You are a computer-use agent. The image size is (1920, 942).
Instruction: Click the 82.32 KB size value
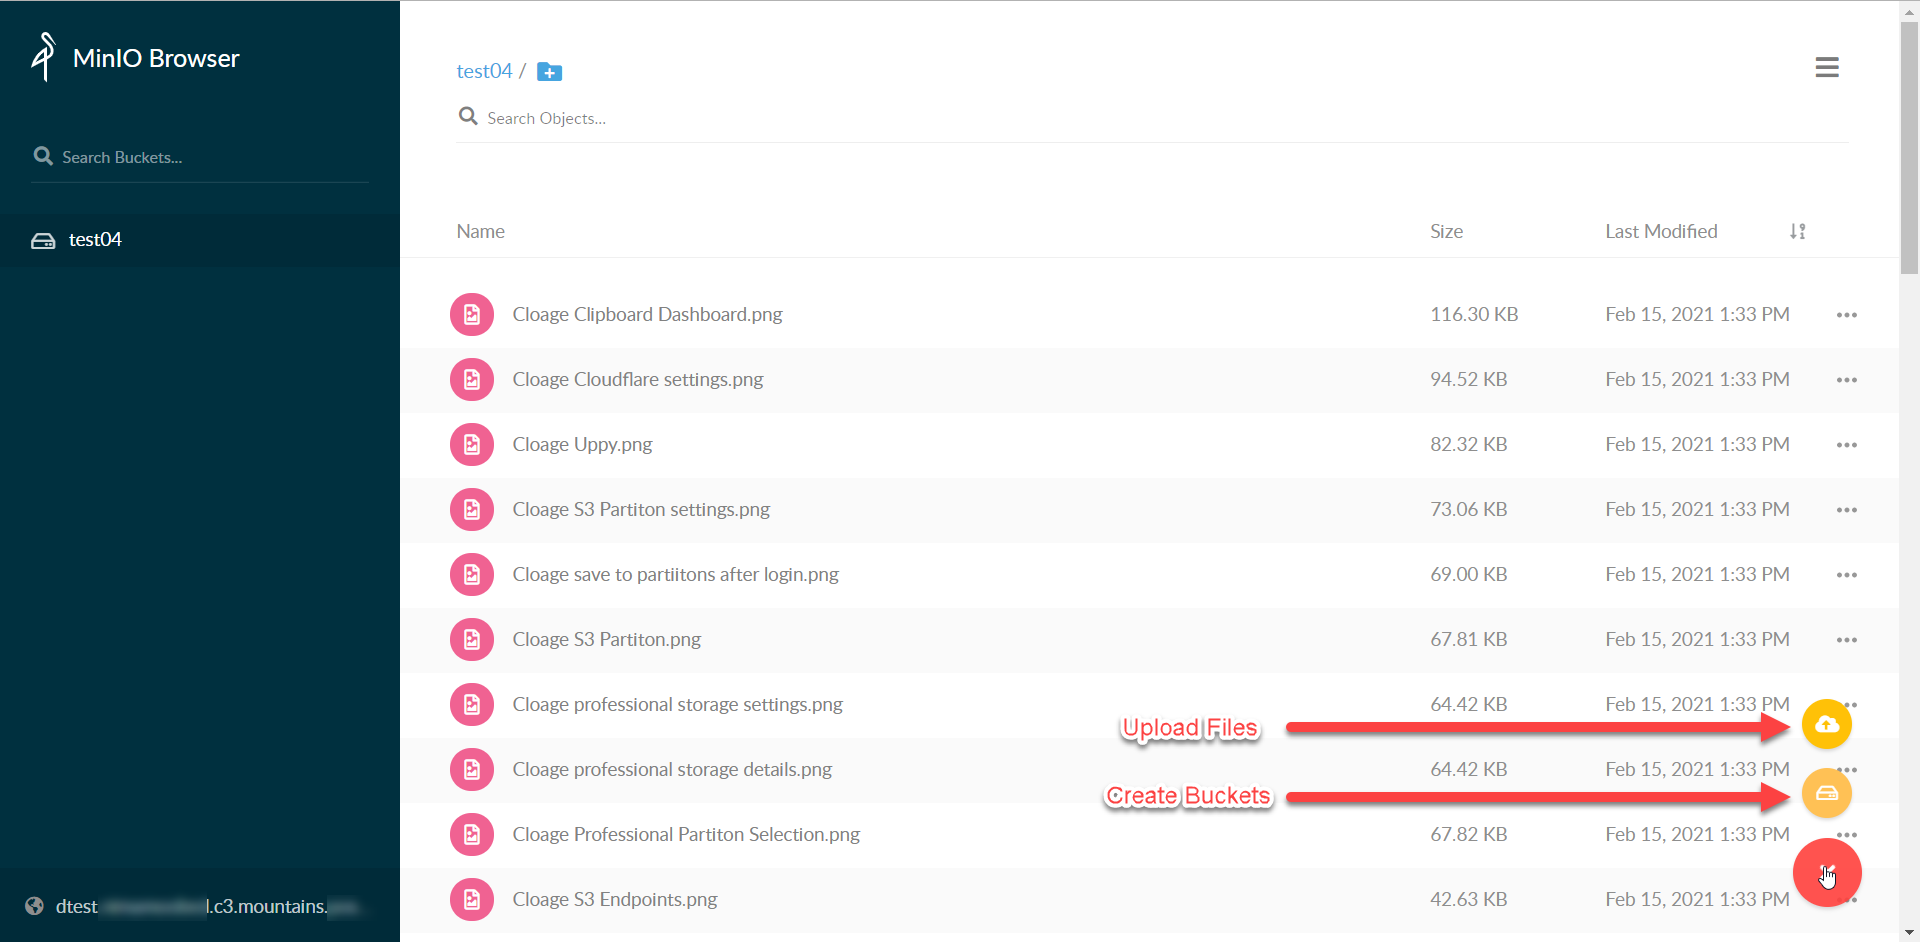[x=1468, y=444]
